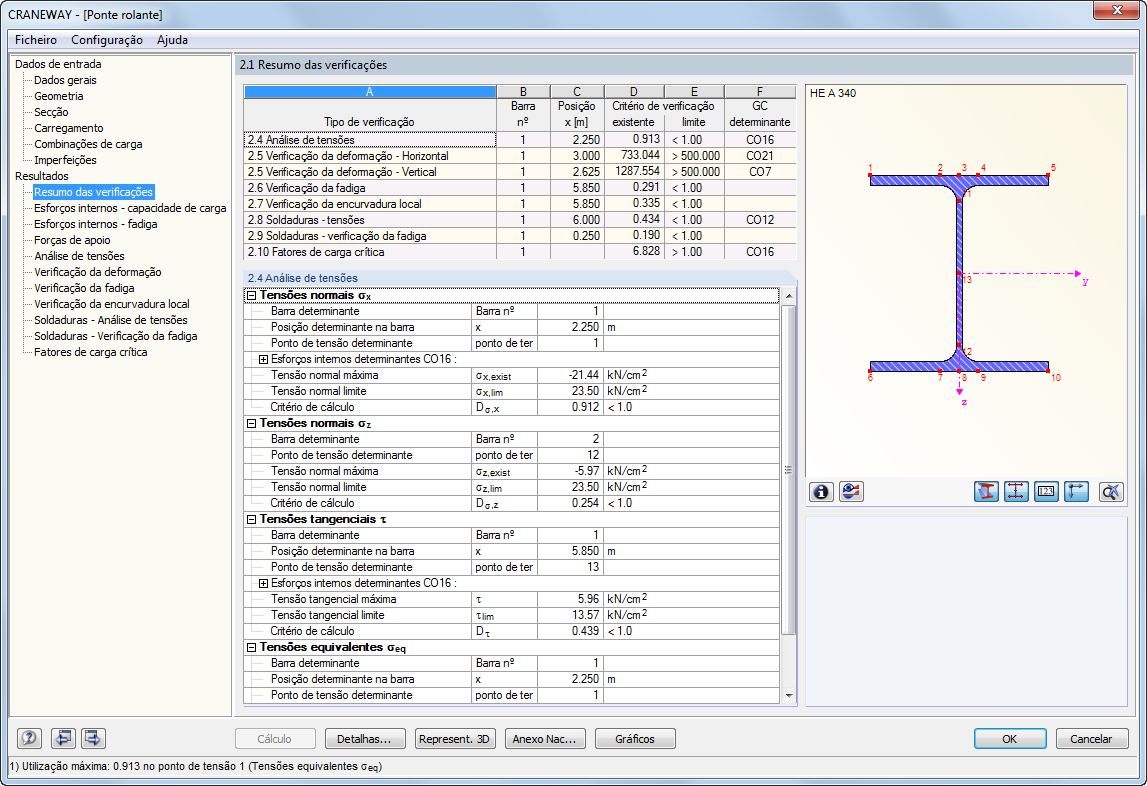Toggle the section dimensions display

coord(1016,492)
